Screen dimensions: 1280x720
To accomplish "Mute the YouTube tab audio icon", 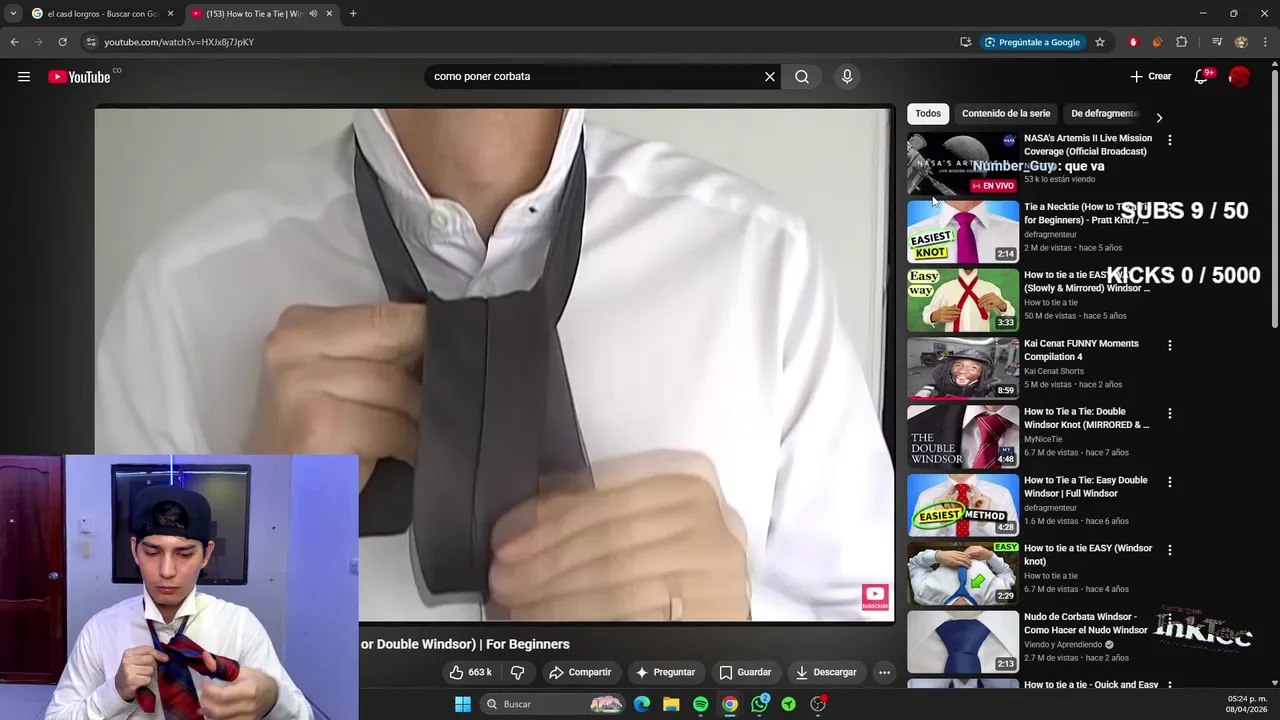I will (313, 14).
